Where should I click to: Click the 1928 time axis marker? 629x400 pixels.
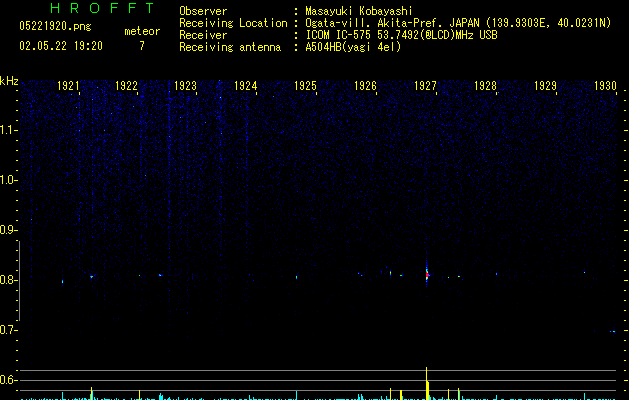tap(485, 86)
